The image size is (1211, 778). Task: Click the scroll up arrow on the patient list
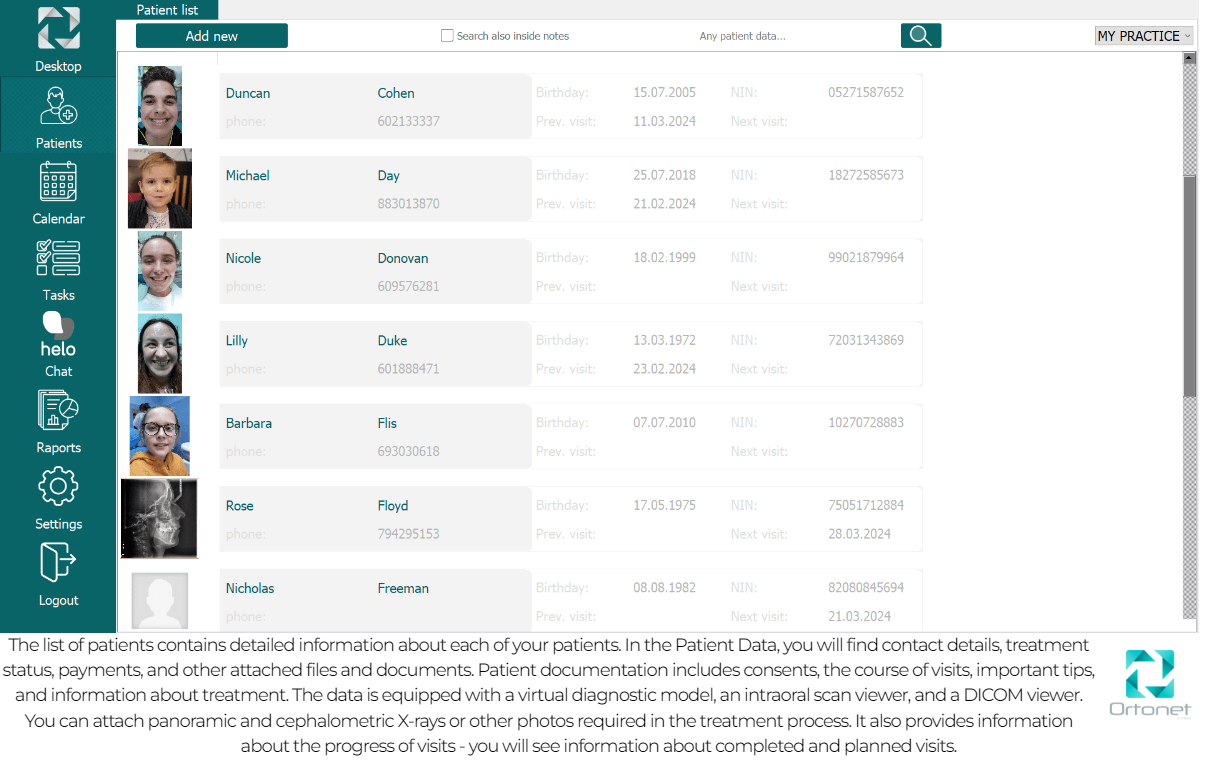click(x=1189, y=58)
